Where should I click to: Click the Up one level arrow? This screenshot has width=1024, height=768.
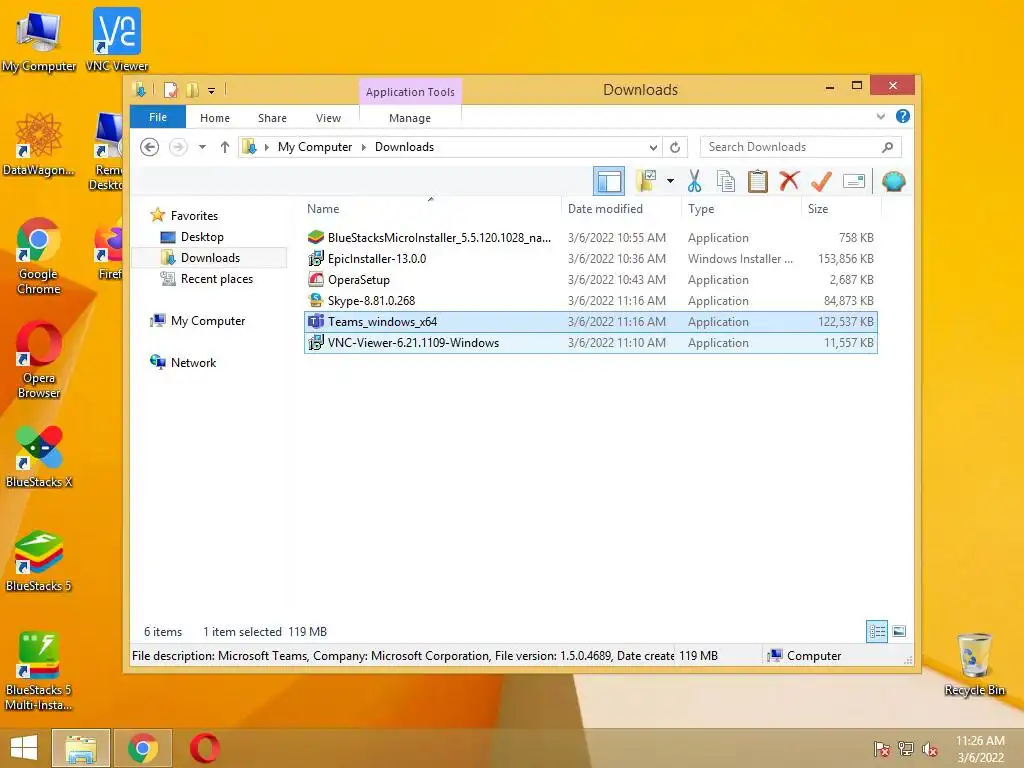pyautogui.click(x=225, y=147)
